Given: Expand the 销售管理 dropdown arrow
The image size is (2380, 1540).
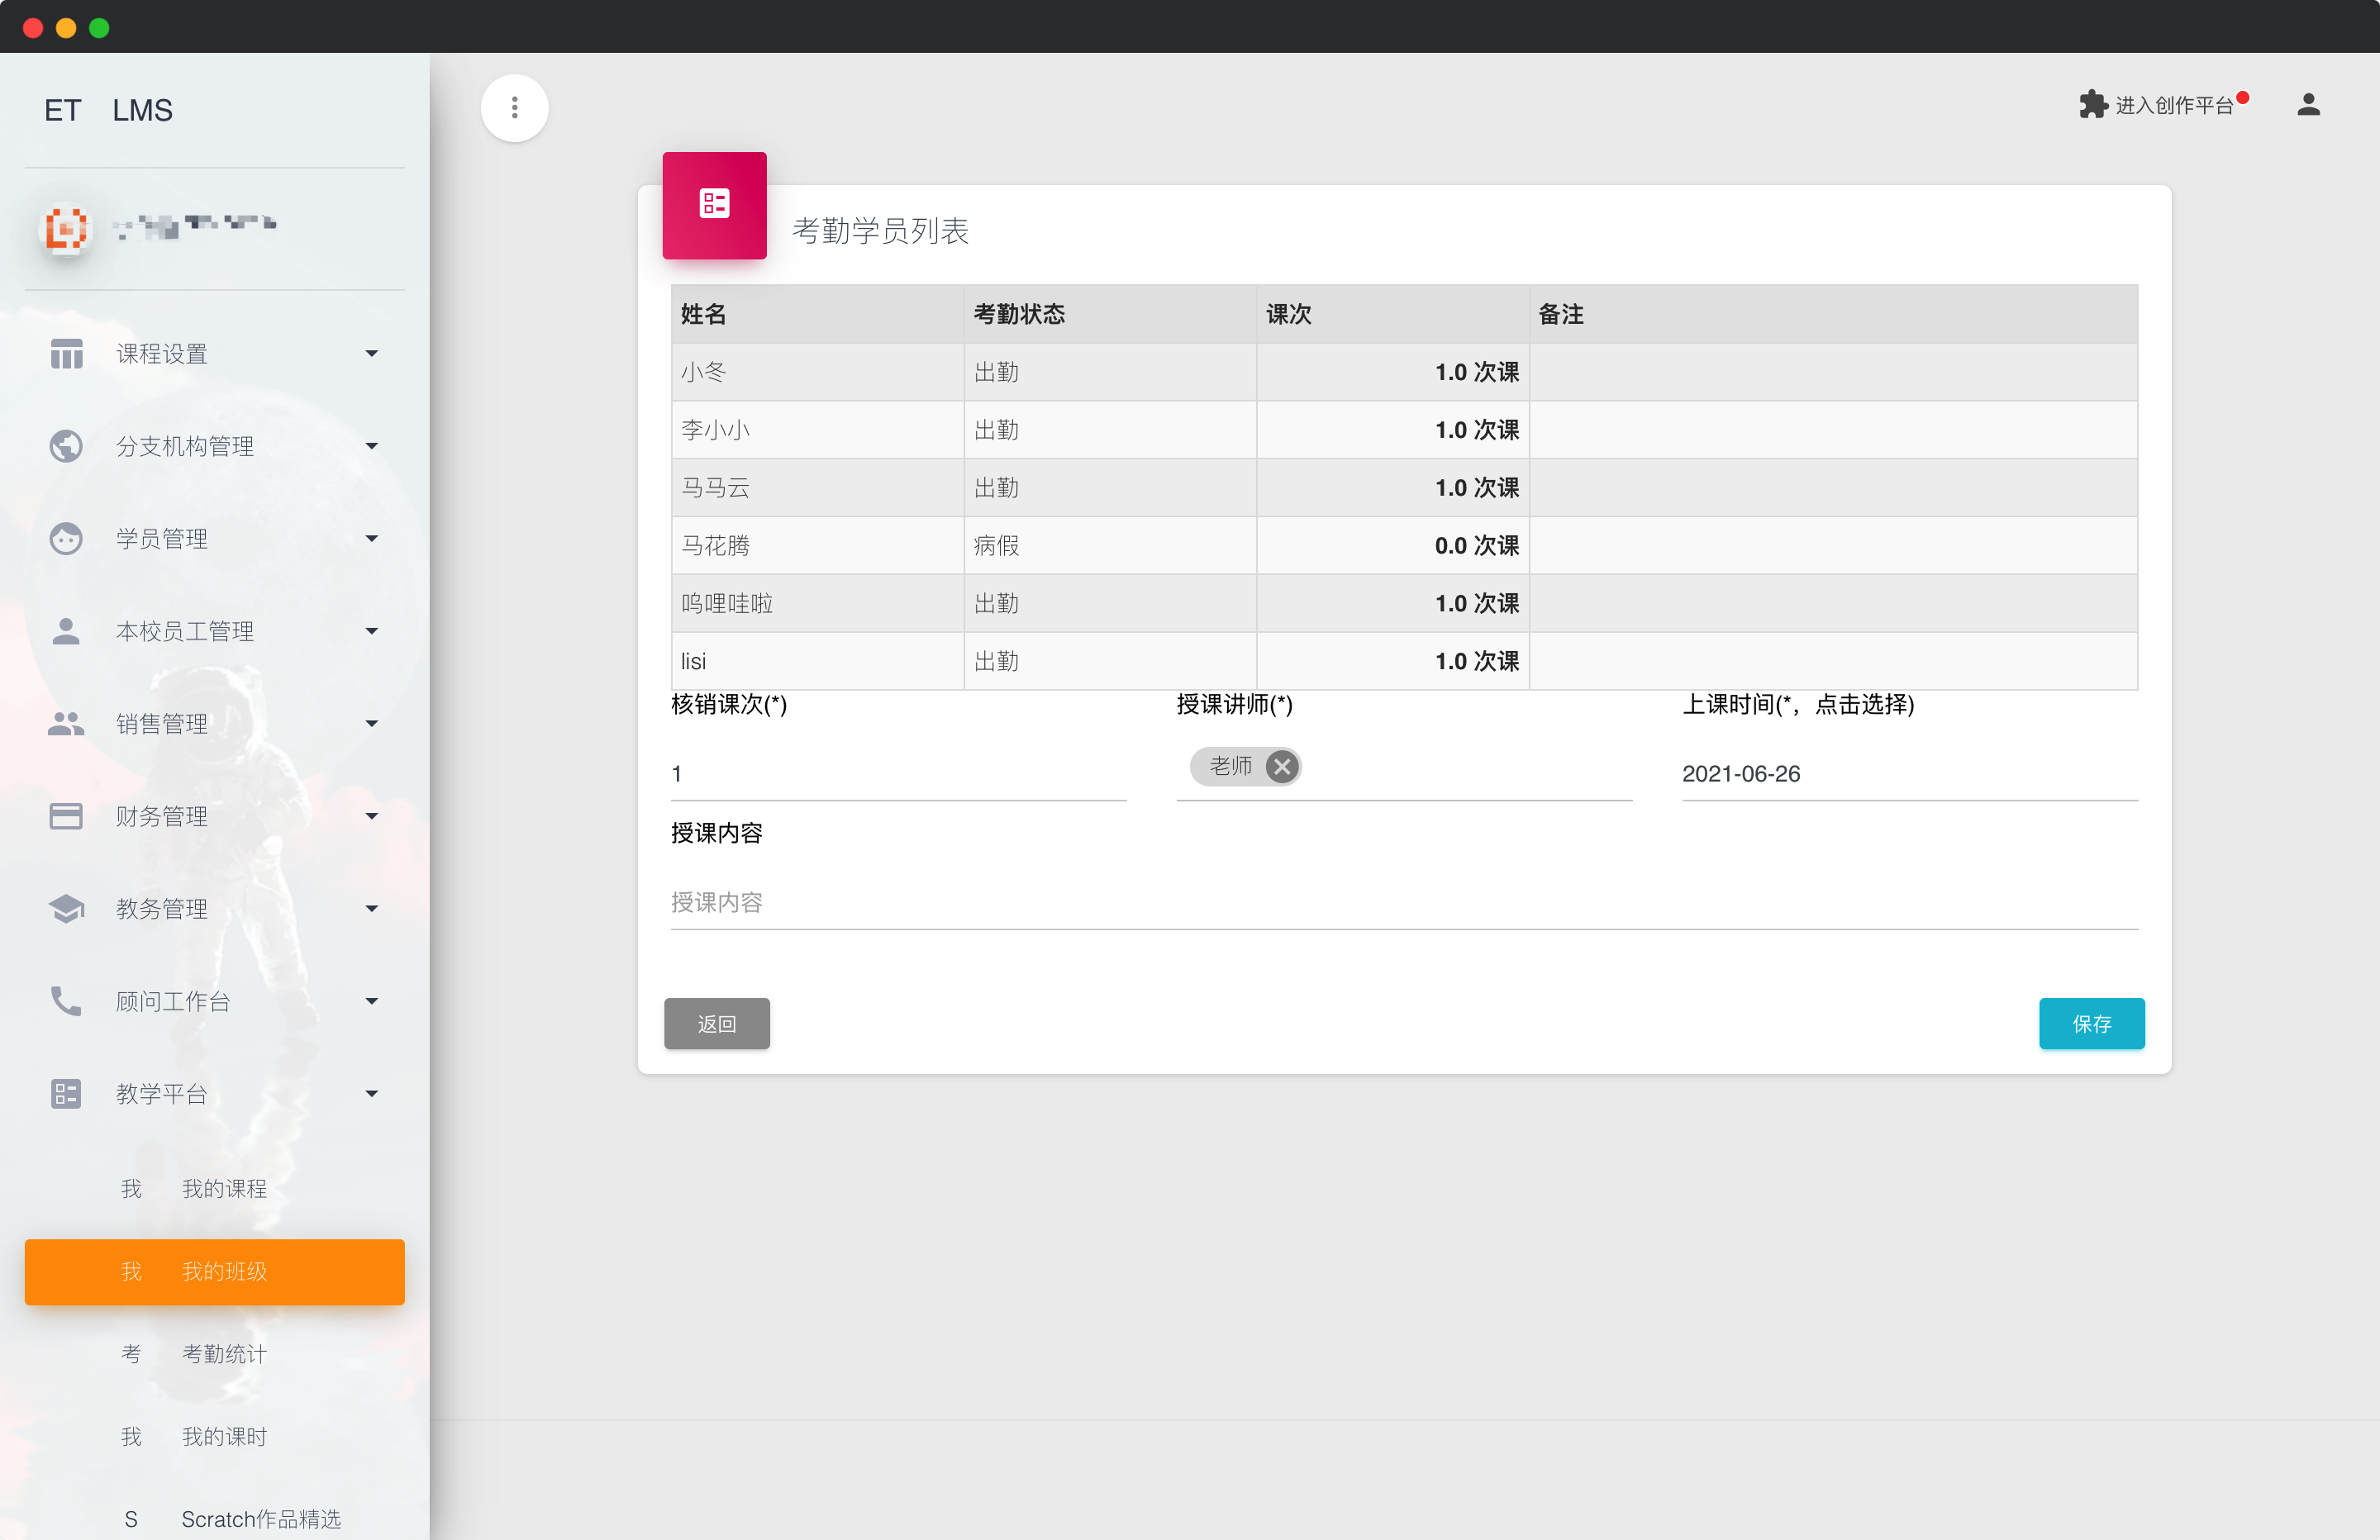Looking at the screenshot, I should 372,724.
